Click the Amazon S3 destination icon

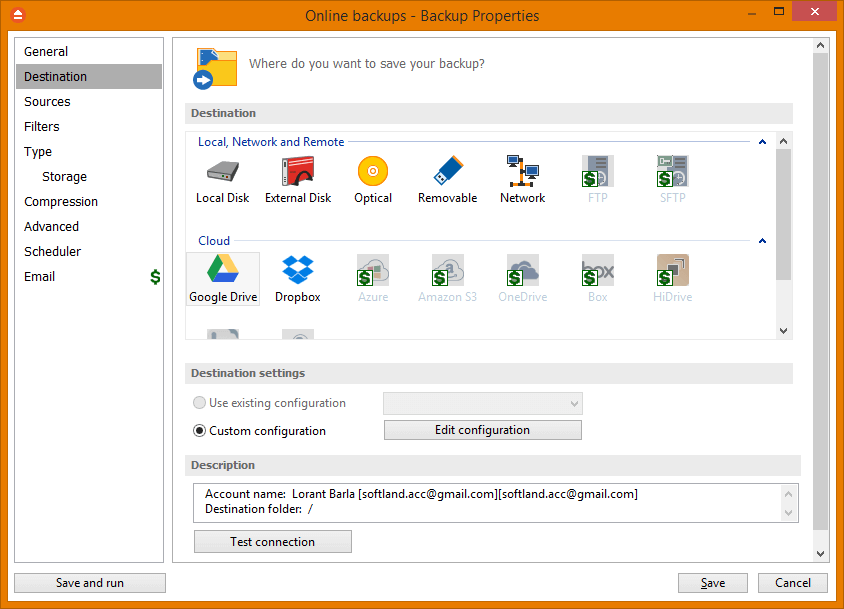coord(447,279)
